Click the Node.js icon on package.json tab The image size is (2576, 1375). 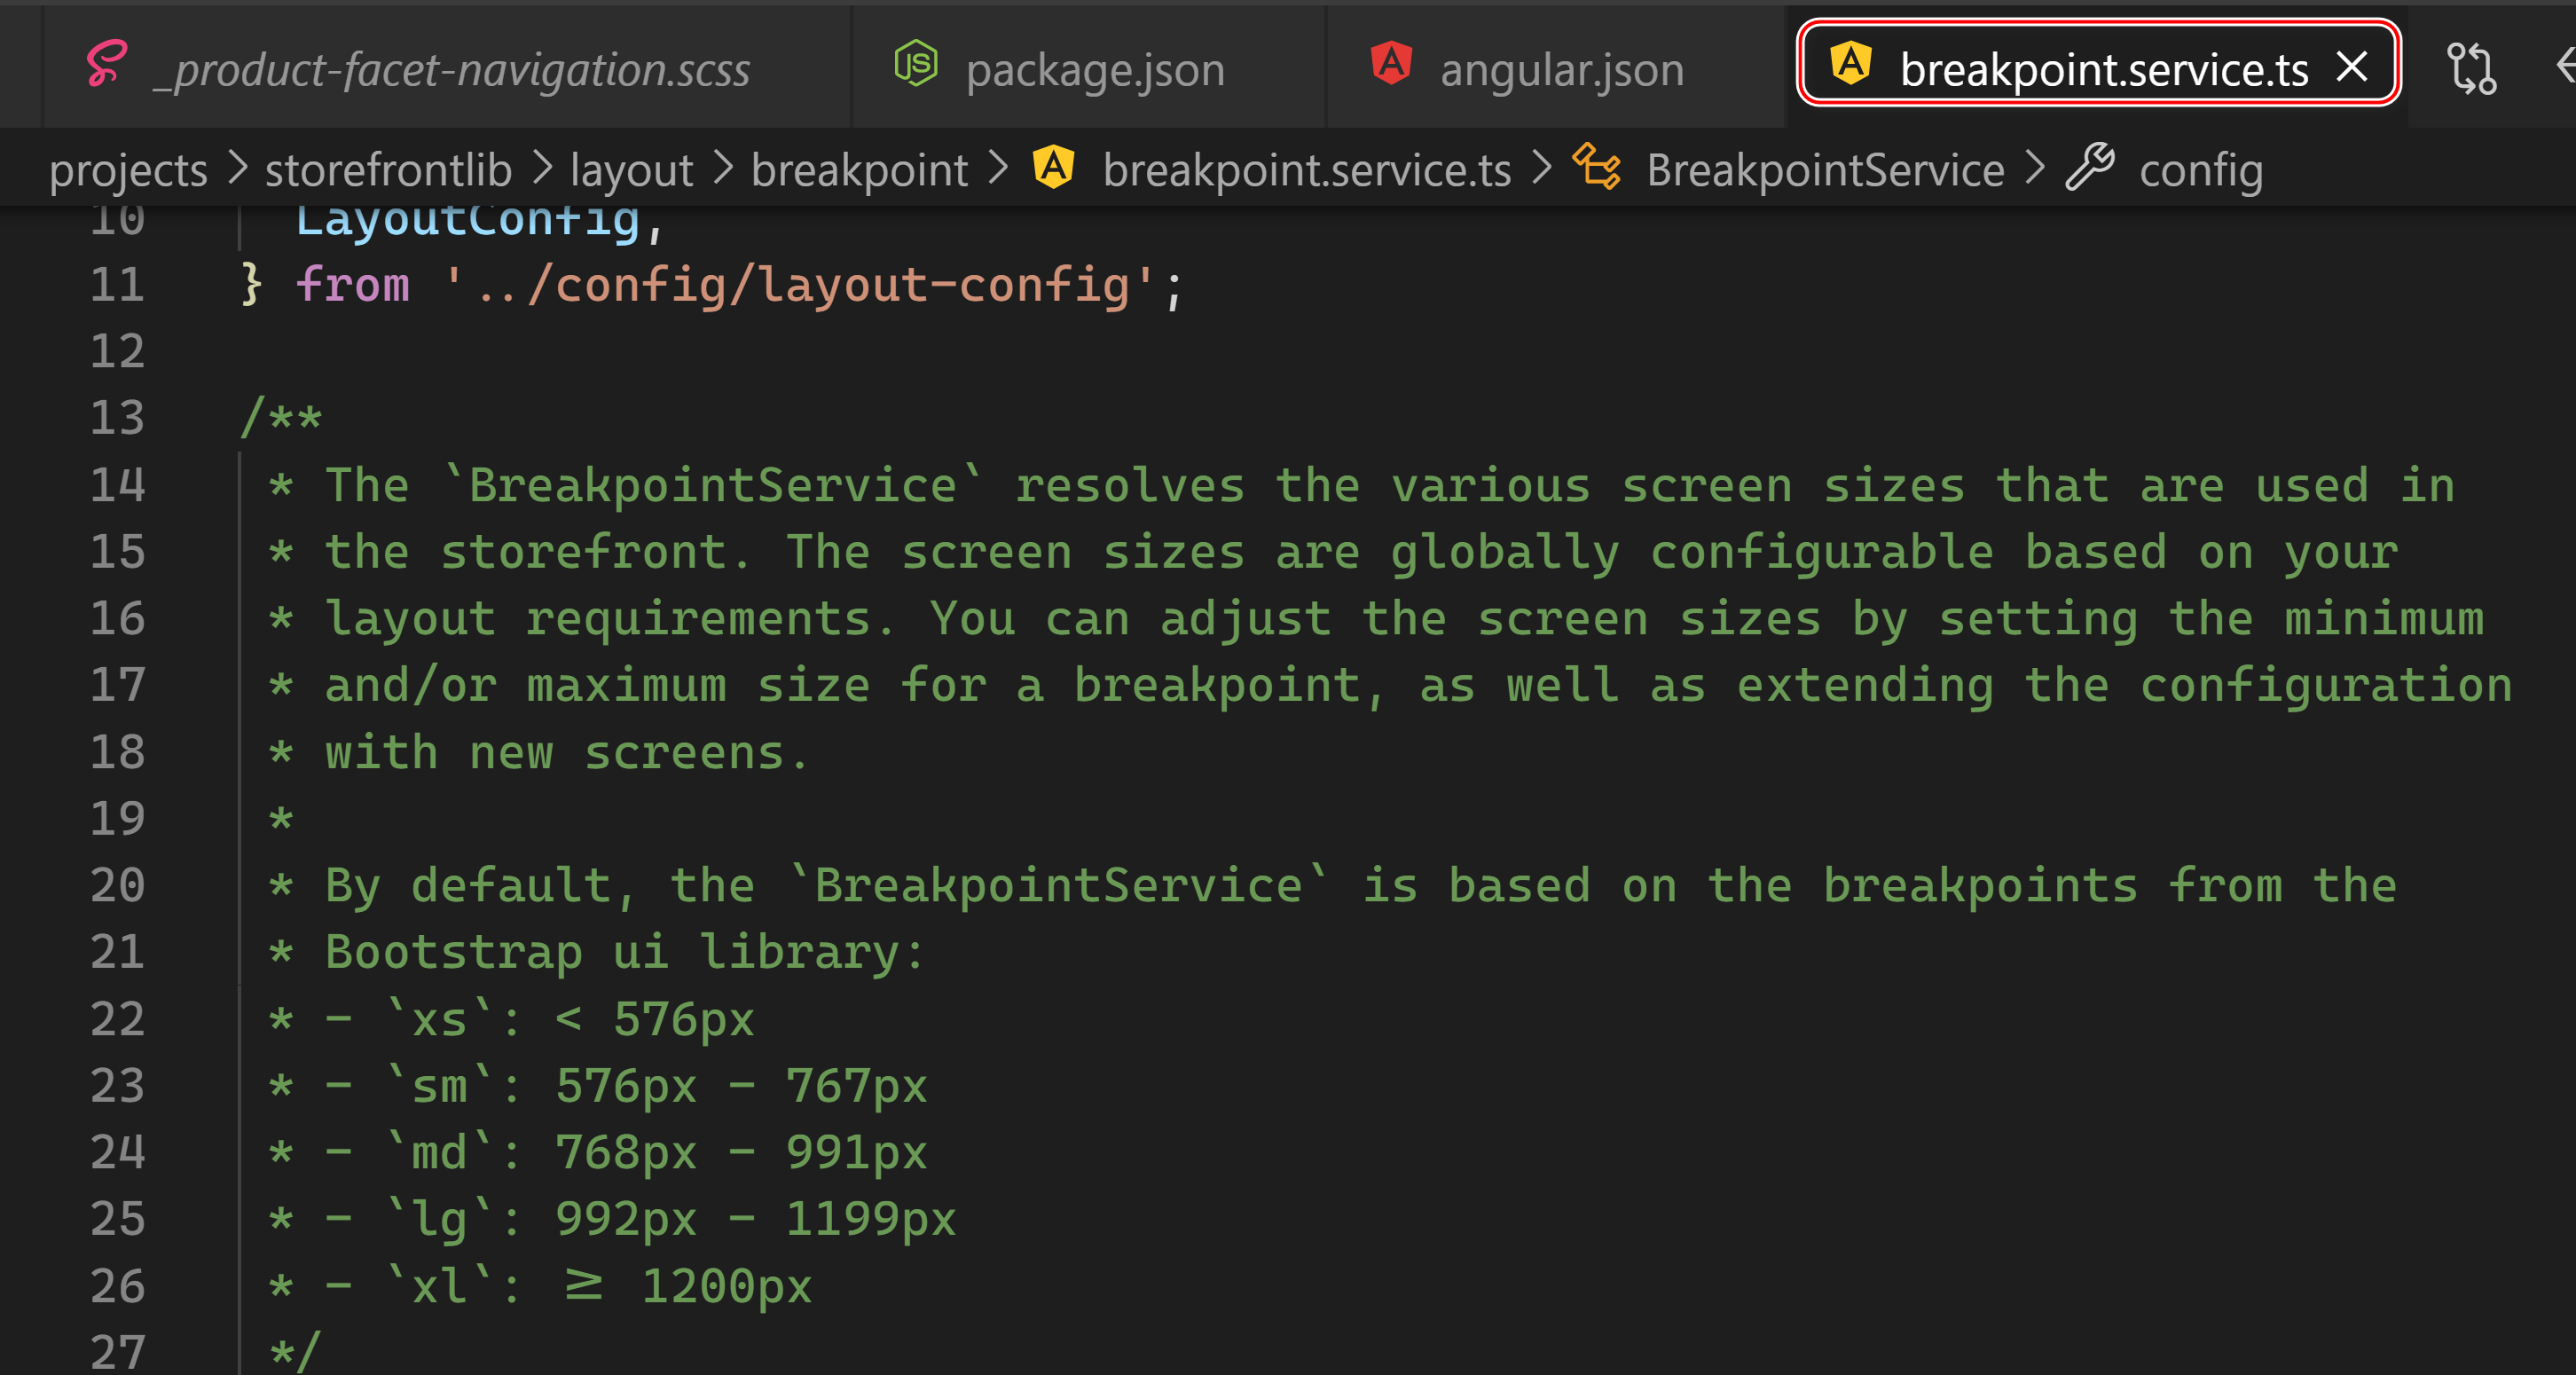[915, 65]
